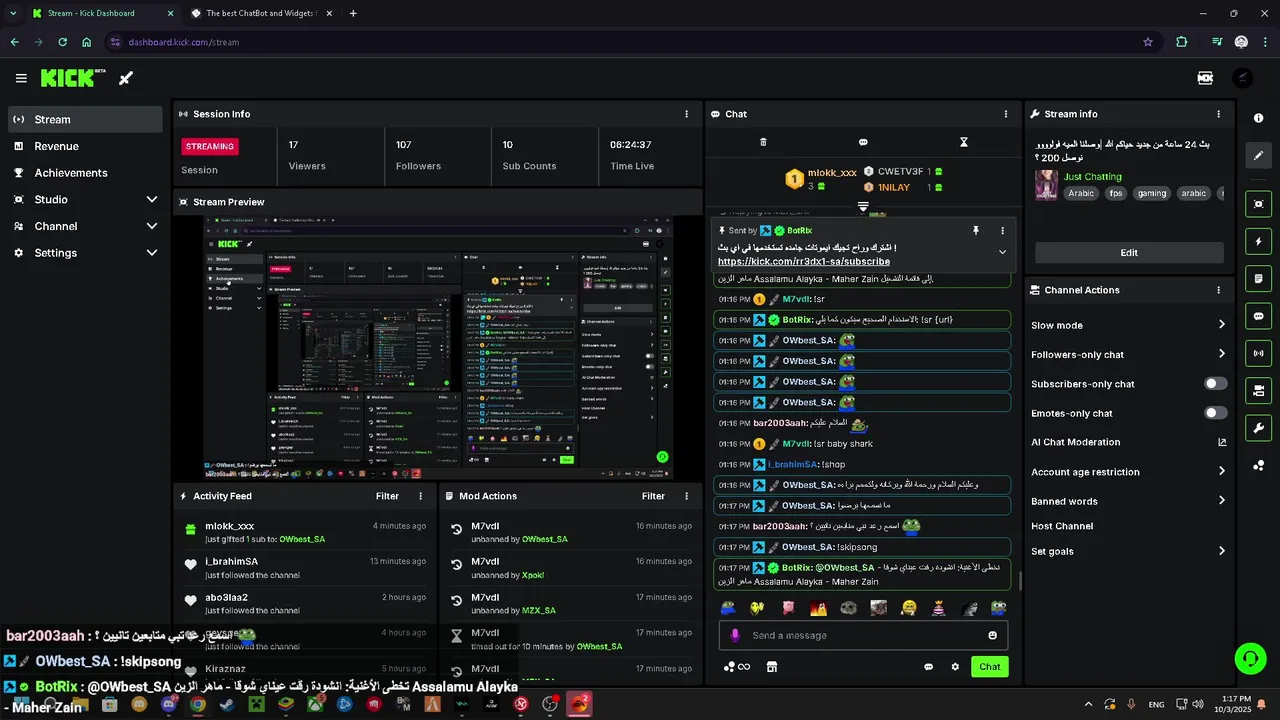1280x720 pixels.
Task: Open Activity Feed three-dot menu
Action: [x=420, y=496]
